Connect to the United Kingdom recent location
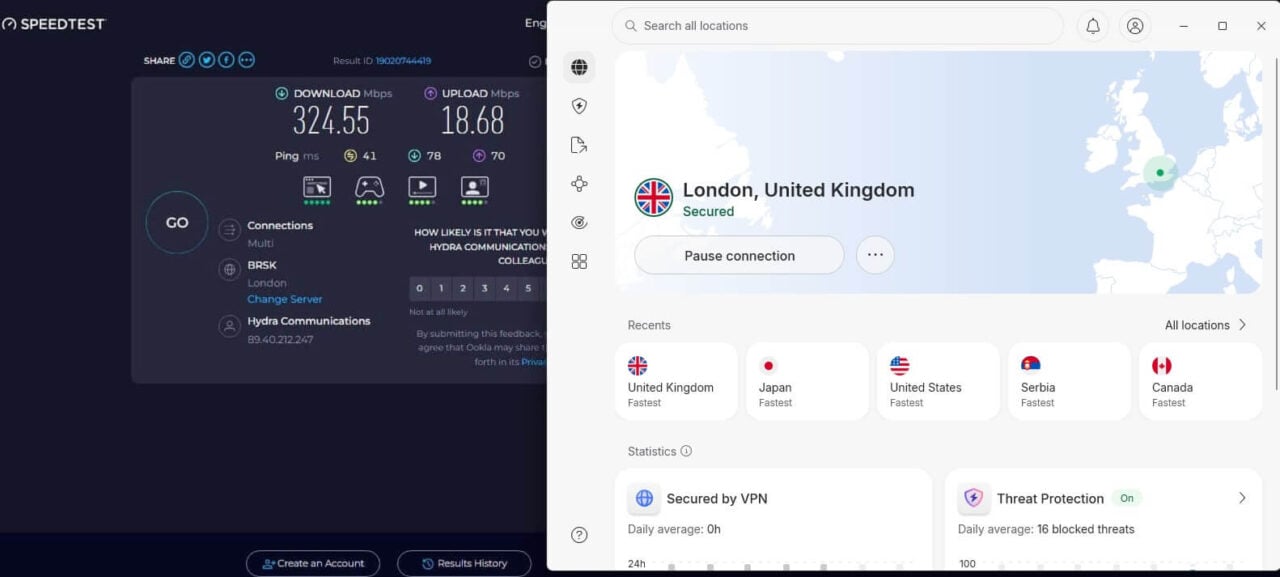1280x577 pixels. [676, 381]
